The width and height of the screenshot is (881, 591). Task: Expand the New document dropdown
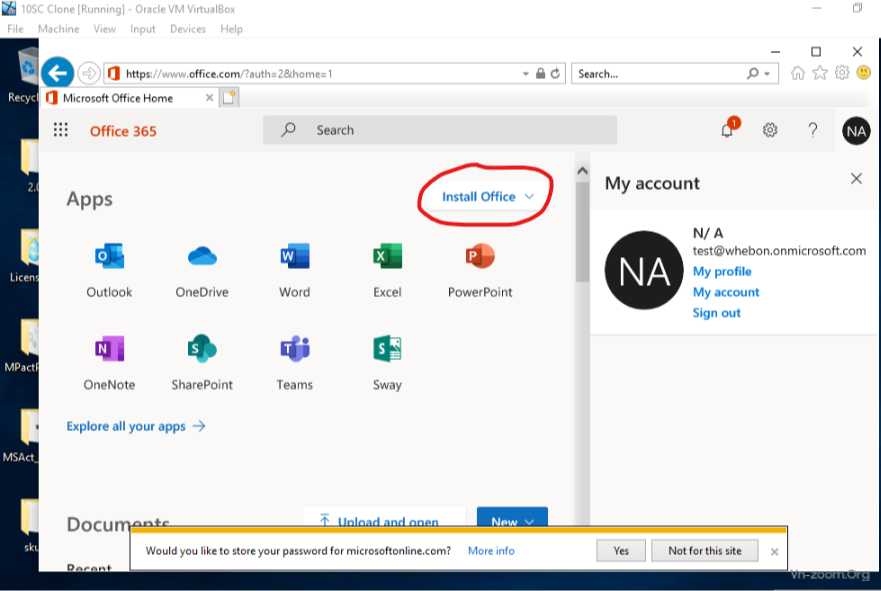pyautogui.click(x=512, y=521)
